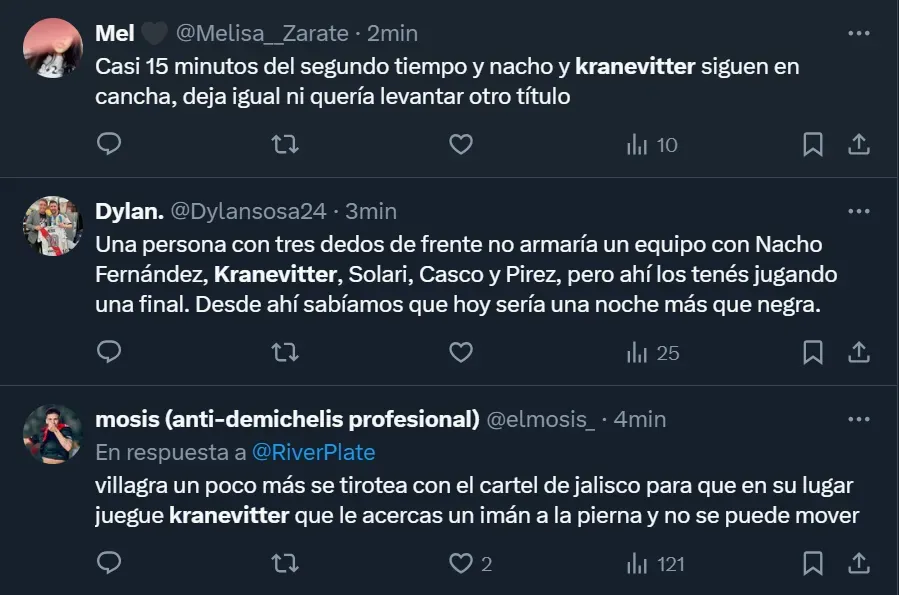This screenshot has width=899, height=595.
Task: Reply to Mel's tweet
Action: pos(109,145)
